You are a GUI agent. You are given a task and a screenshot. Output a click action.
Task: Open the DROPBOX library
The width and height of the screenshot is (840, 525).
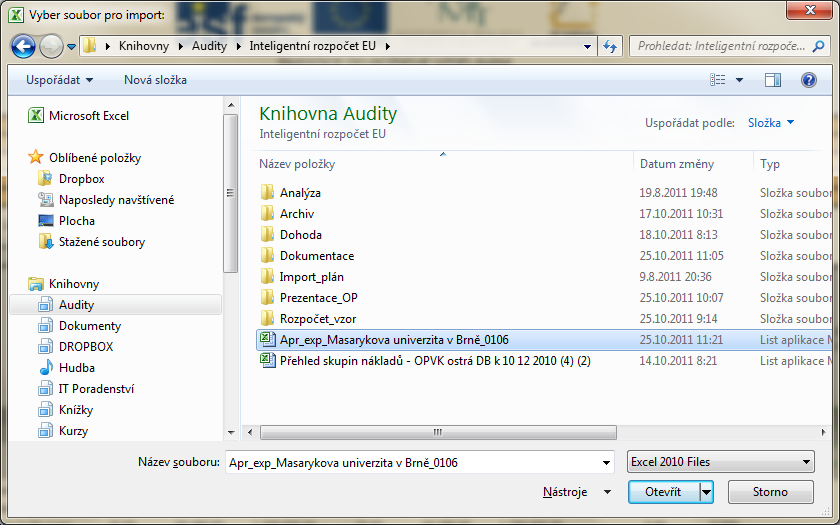click(76, 347)
